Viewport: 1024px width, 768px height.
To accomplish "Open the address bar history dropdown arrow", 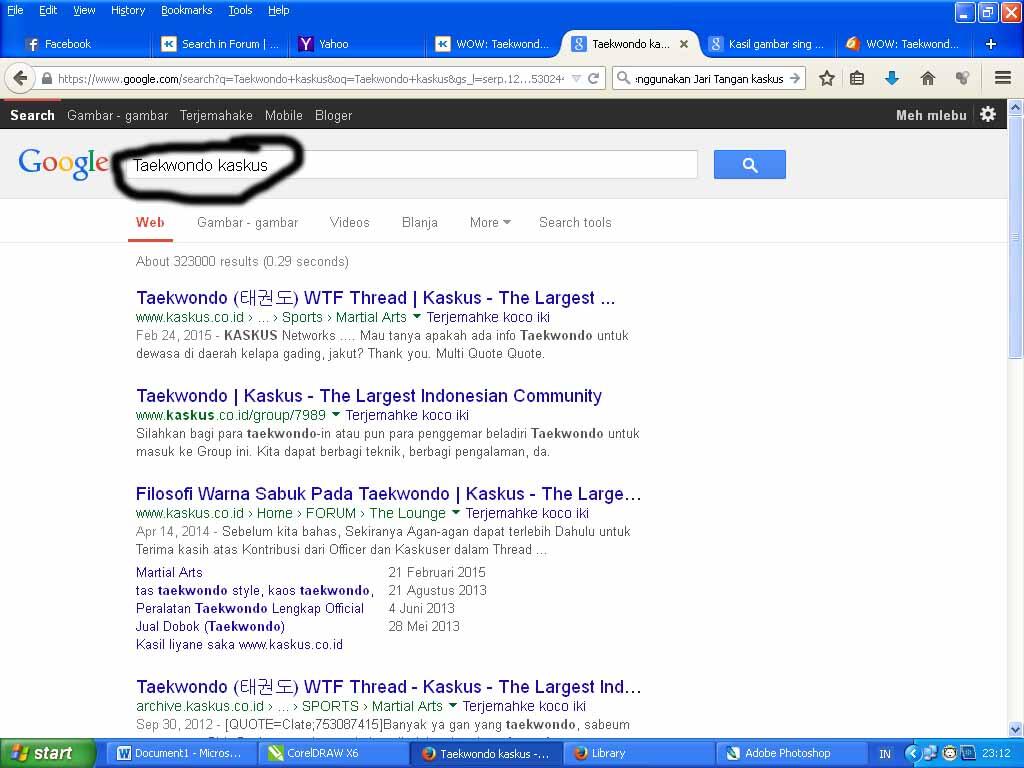I will 576,79.
